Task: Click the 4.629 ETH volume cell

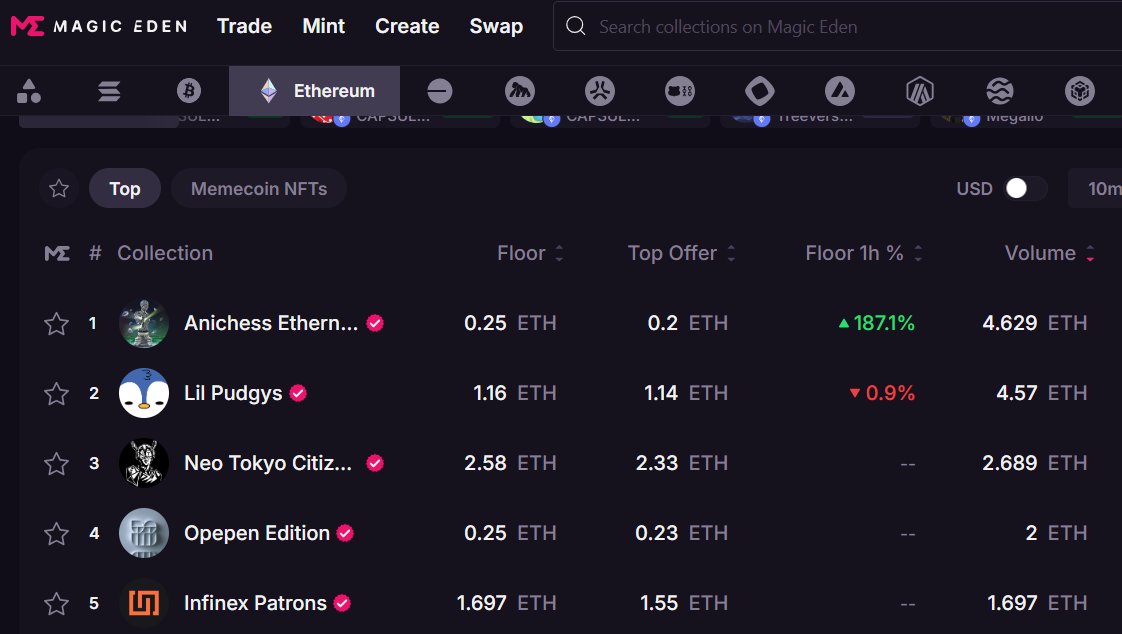Action: coord(1035,323)
